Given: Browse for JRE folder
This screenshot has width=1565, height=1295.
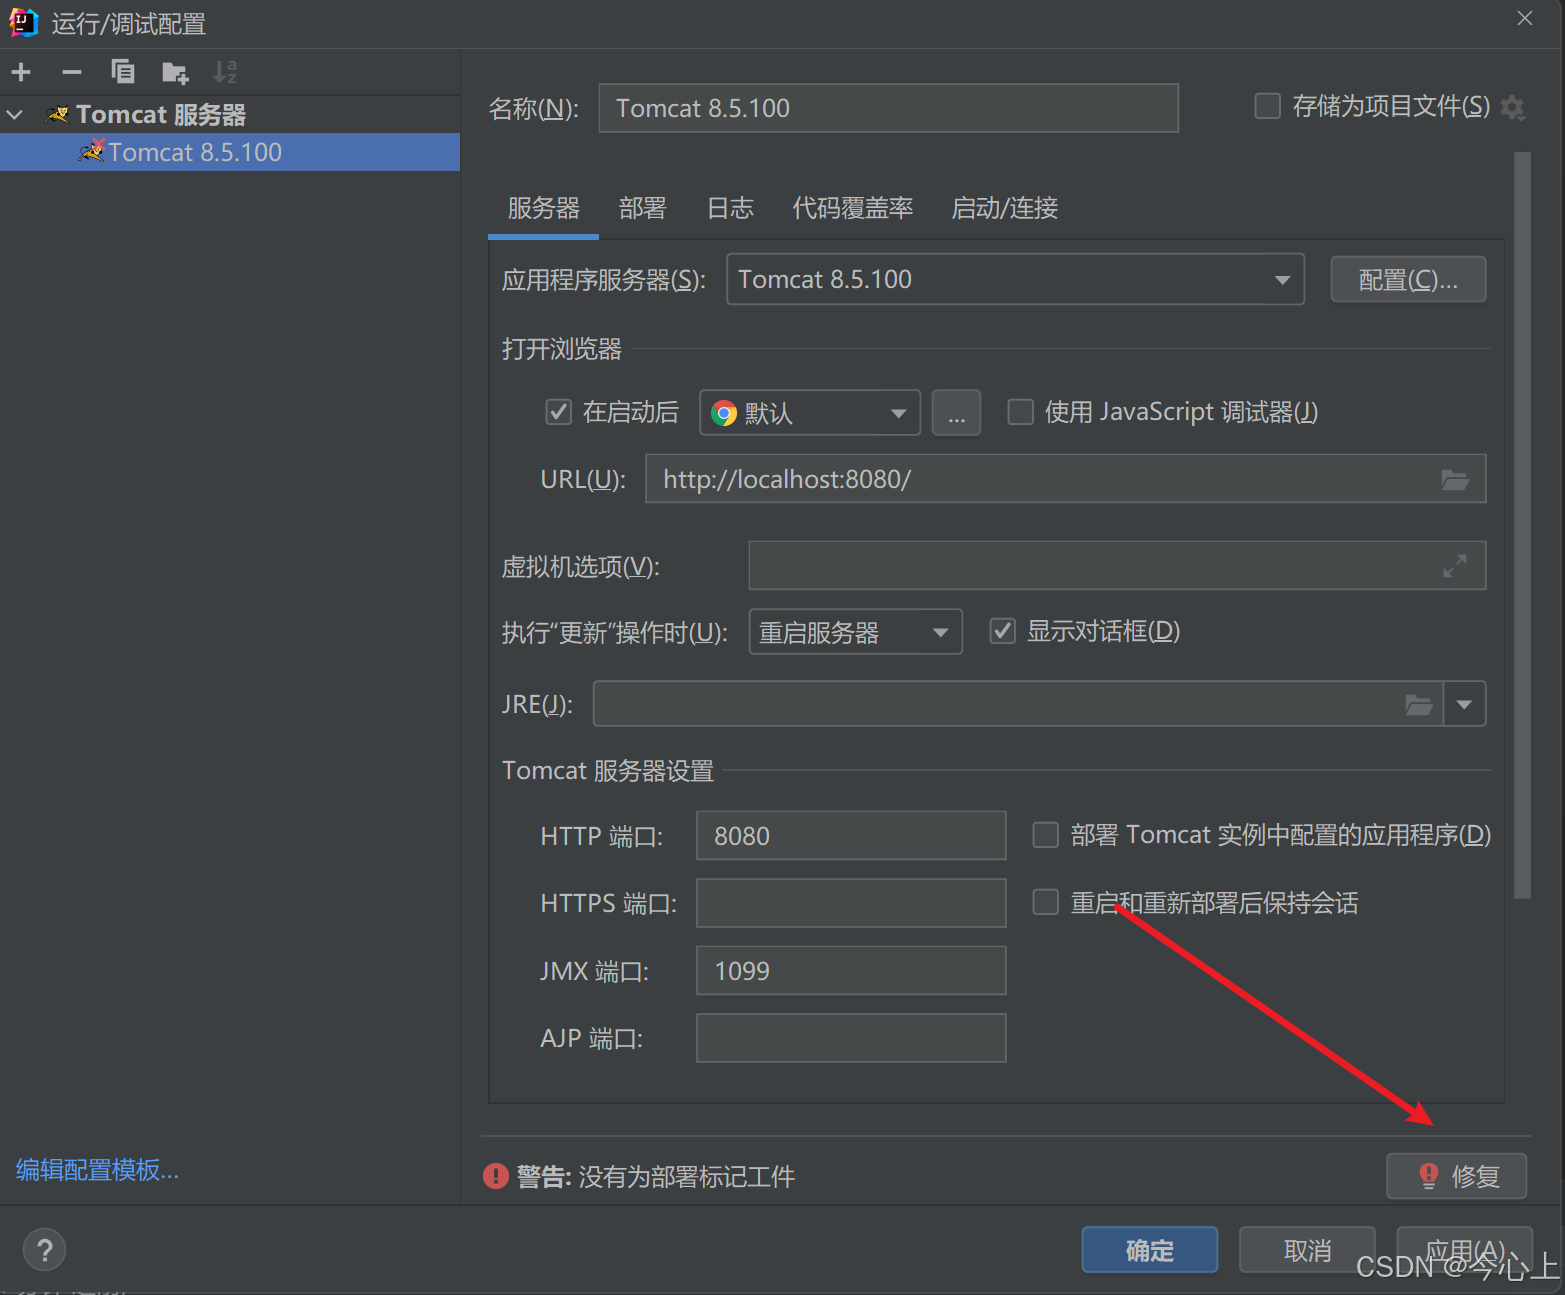Looking at the screenshot, I should coord(1419,705).
